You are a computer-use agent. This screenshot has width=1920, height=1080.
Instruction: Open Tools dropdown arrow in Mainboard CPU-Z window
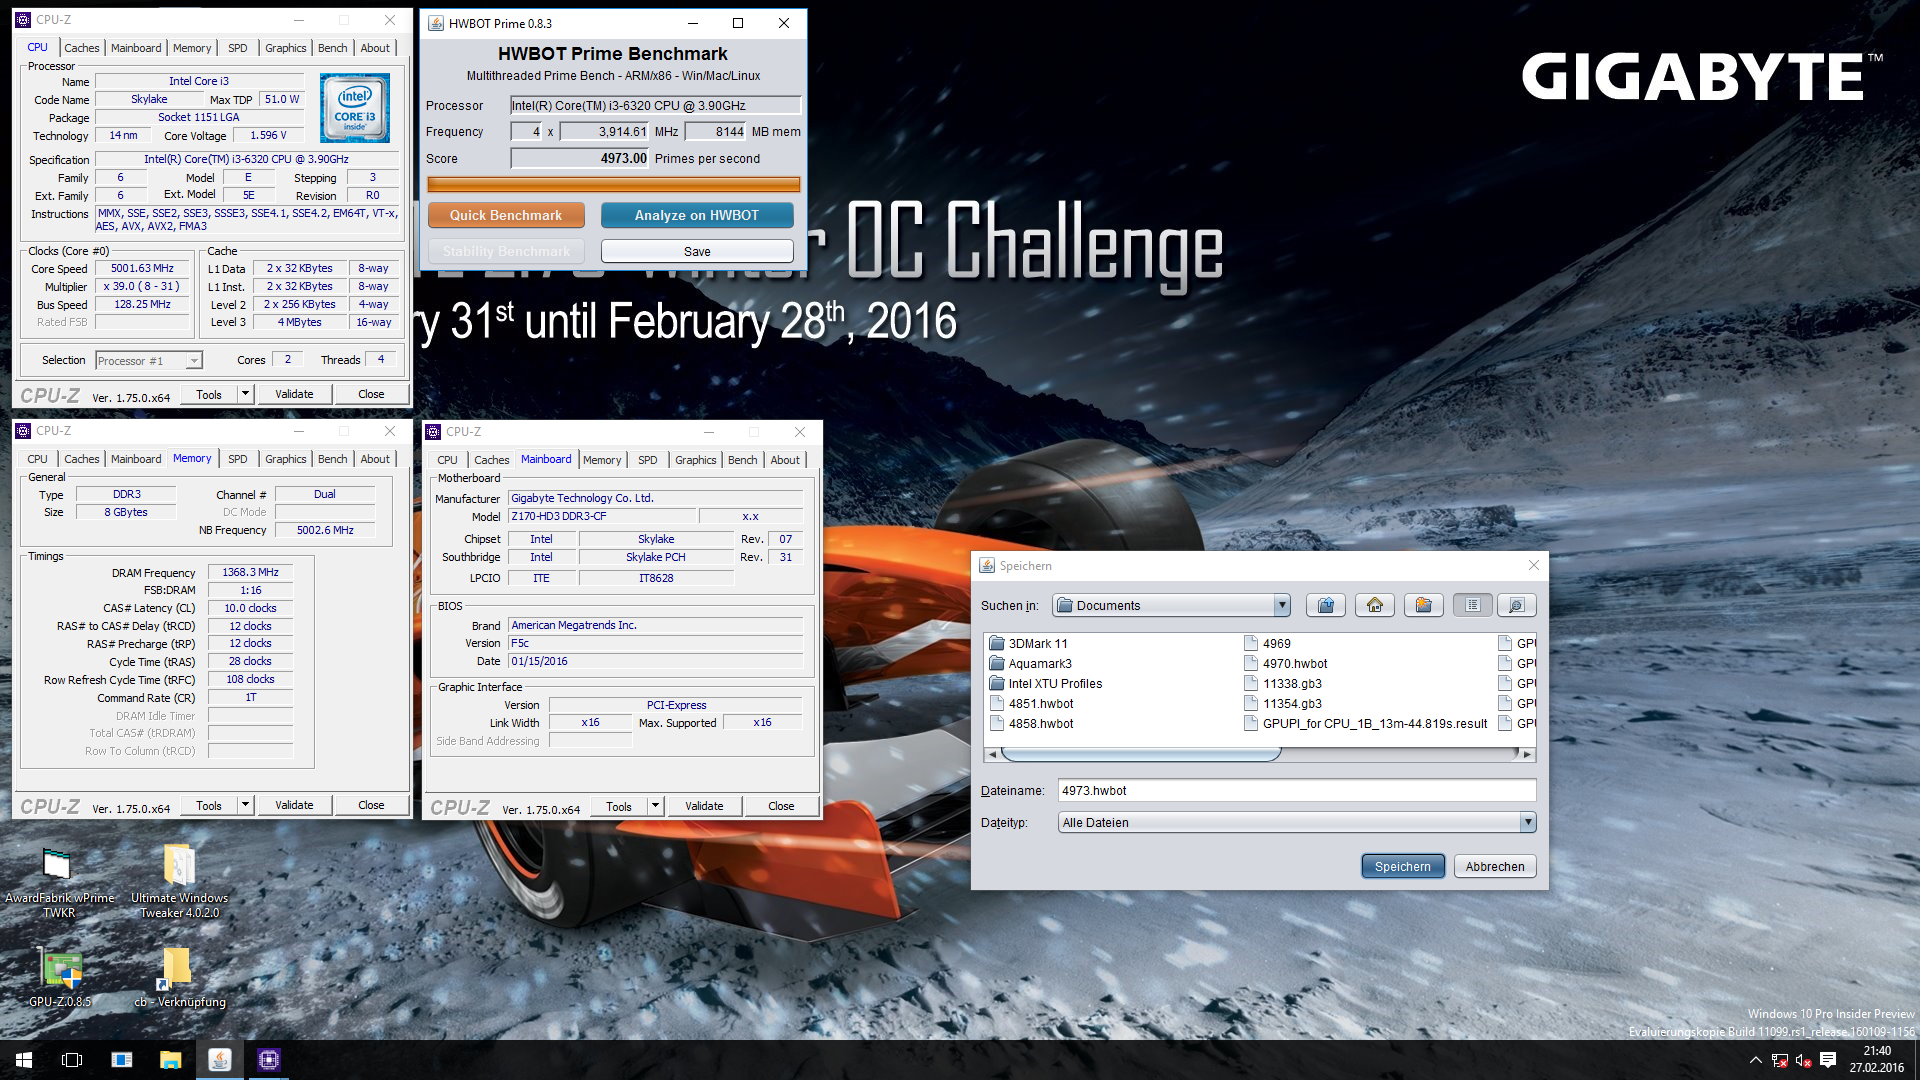click(x=655, y=806)
